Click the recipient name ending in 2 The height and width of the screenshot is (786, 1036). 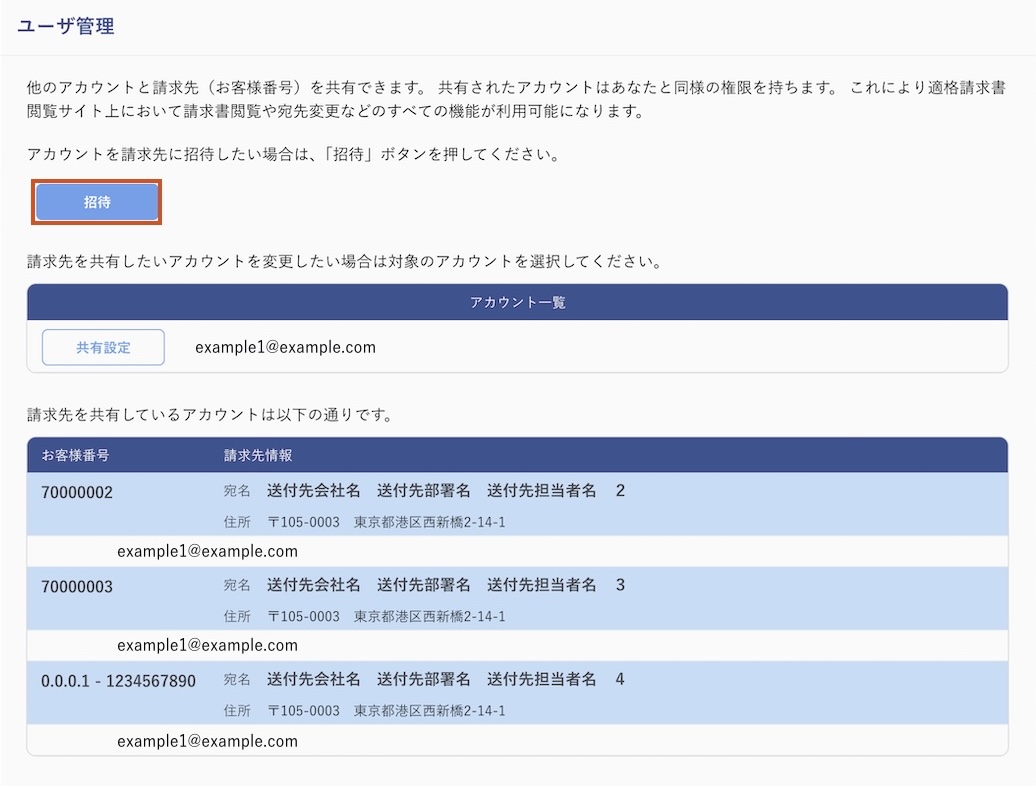click(x=445, y=491)
